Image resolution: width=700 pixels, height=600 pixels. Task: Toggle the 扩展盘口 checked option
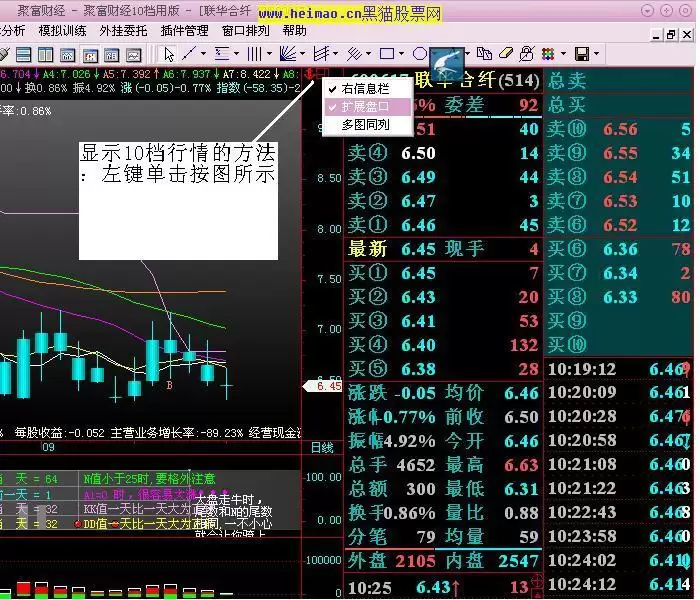coord(364,107)
